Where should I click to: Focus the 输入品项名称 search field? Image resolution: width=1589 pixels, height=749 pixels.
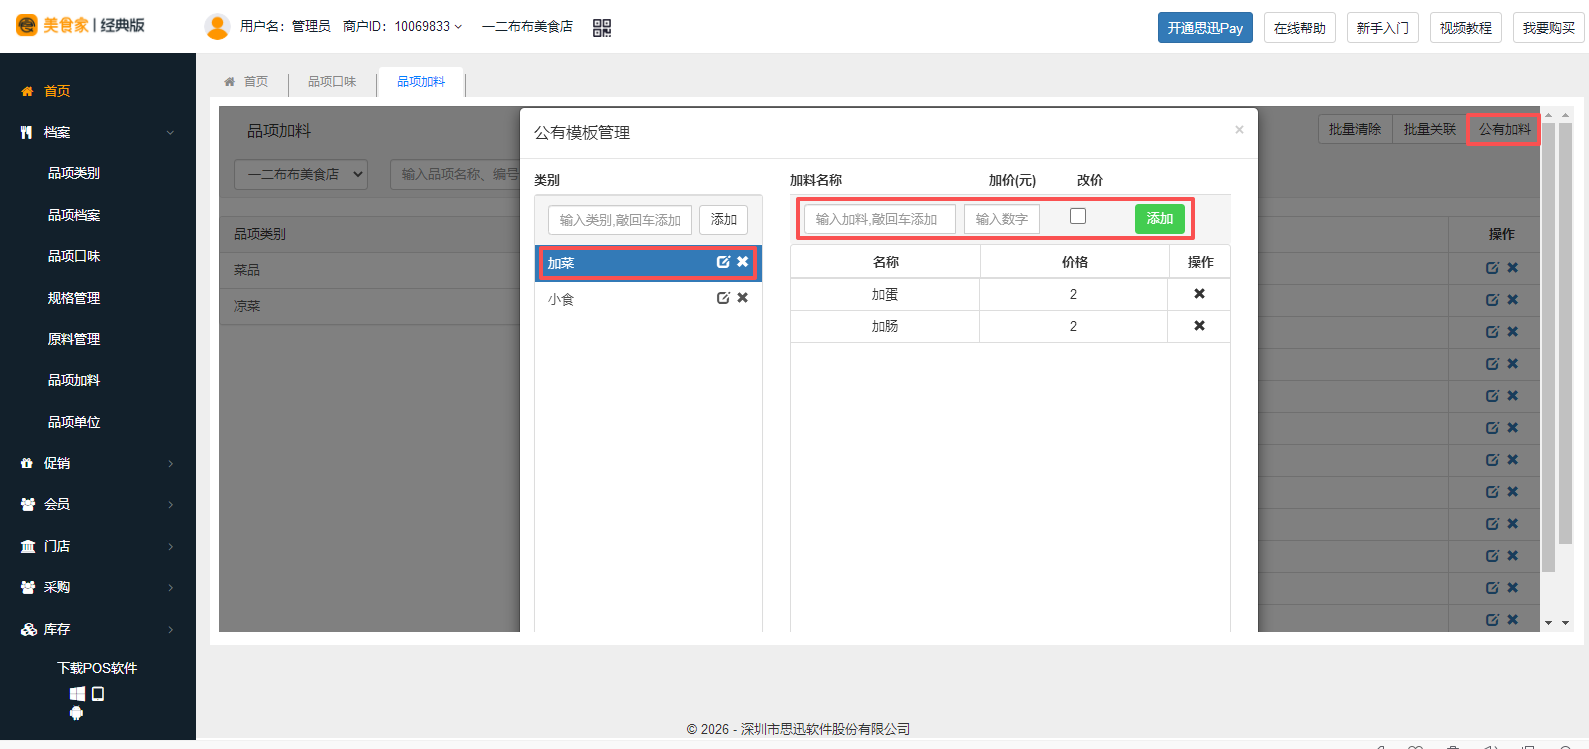[x=455, y=174]
